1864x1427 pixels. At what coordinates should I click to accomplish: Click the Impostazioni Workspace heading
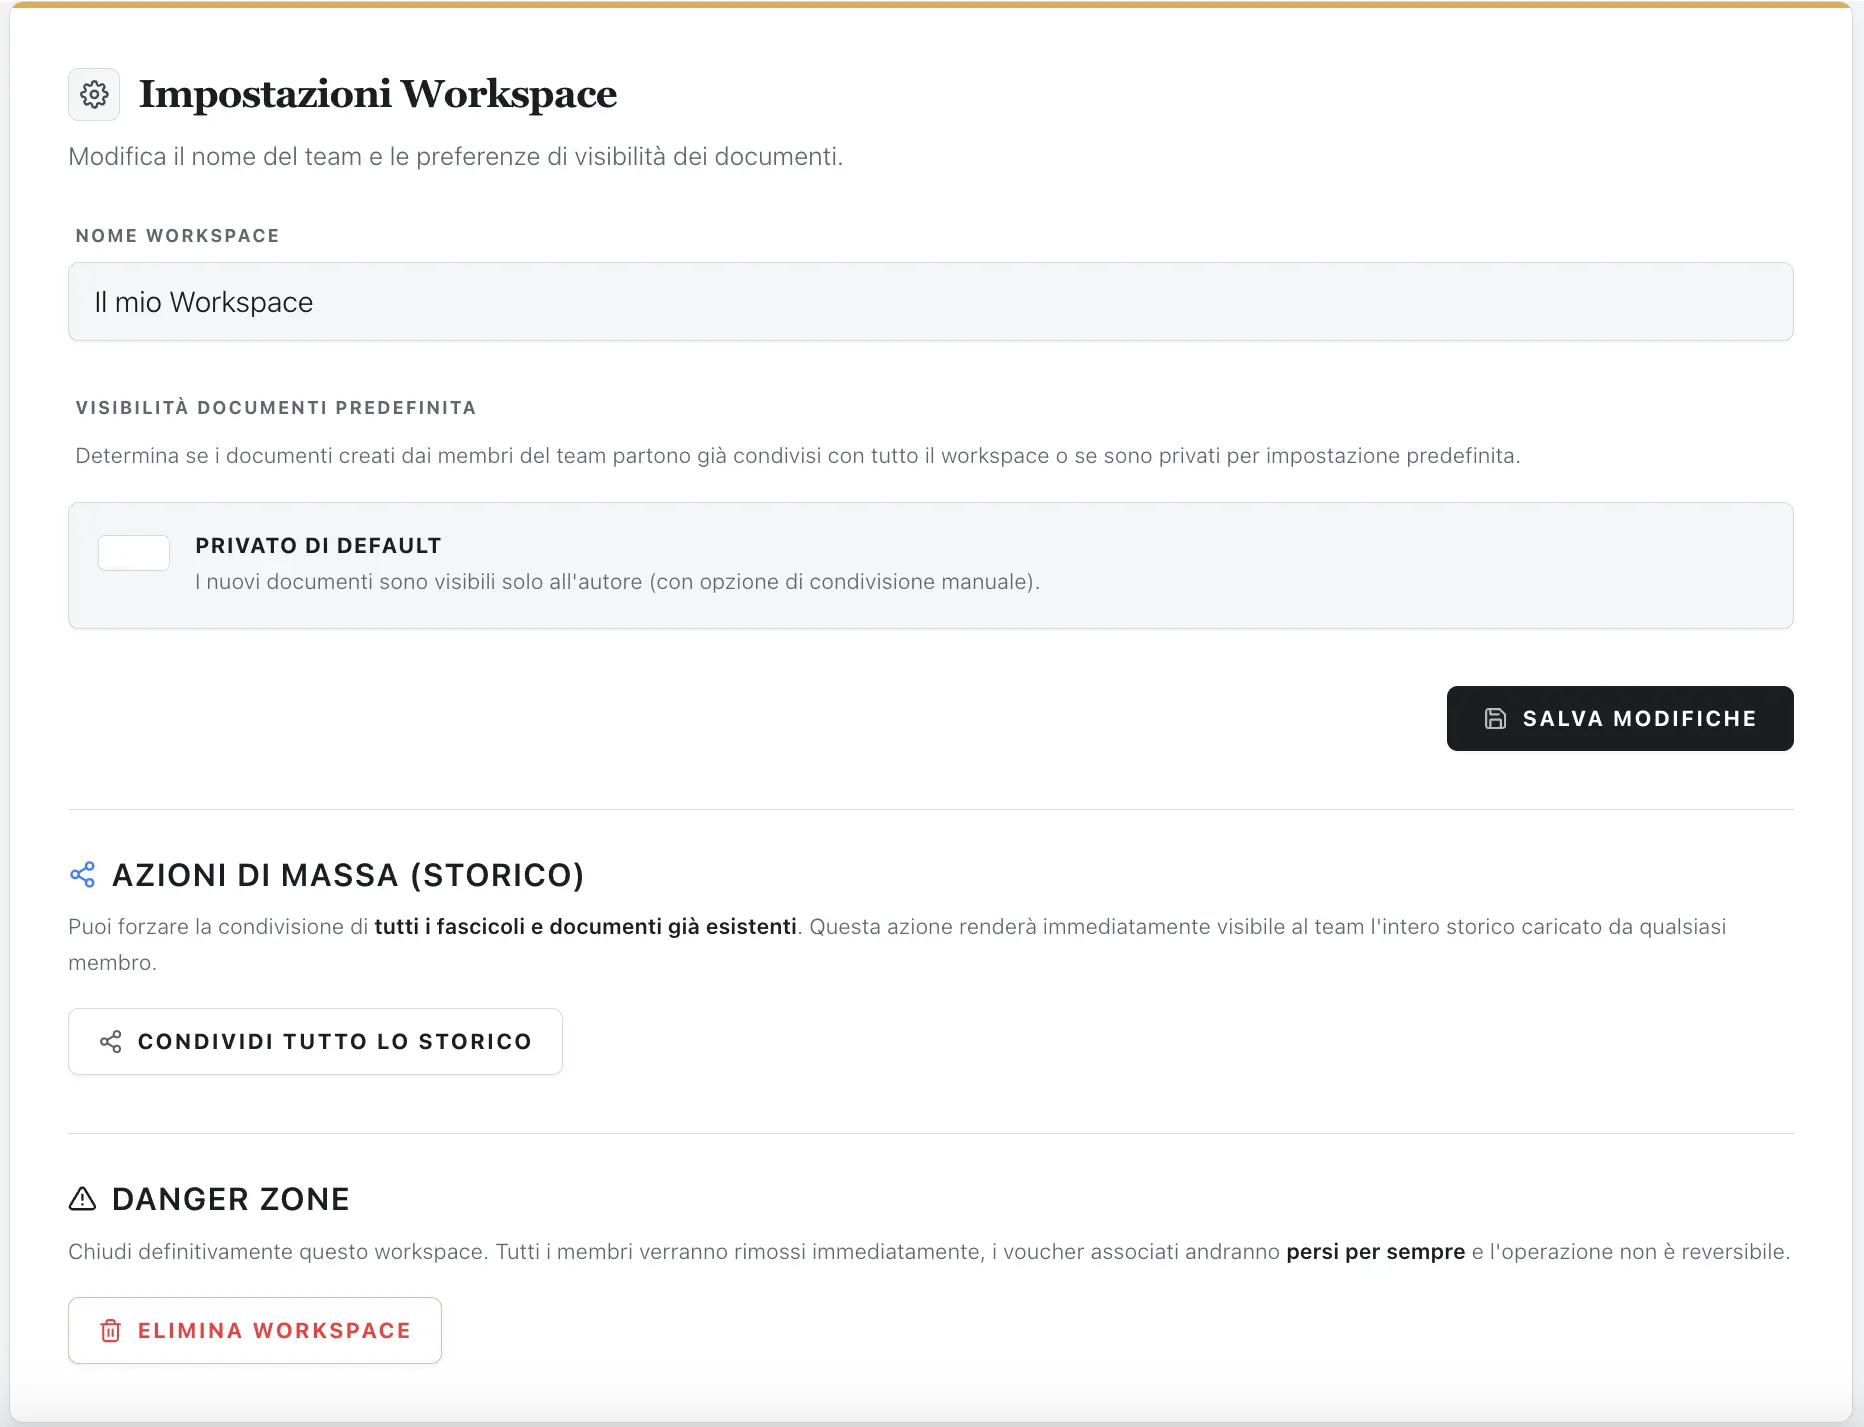(x=377, y=94)
